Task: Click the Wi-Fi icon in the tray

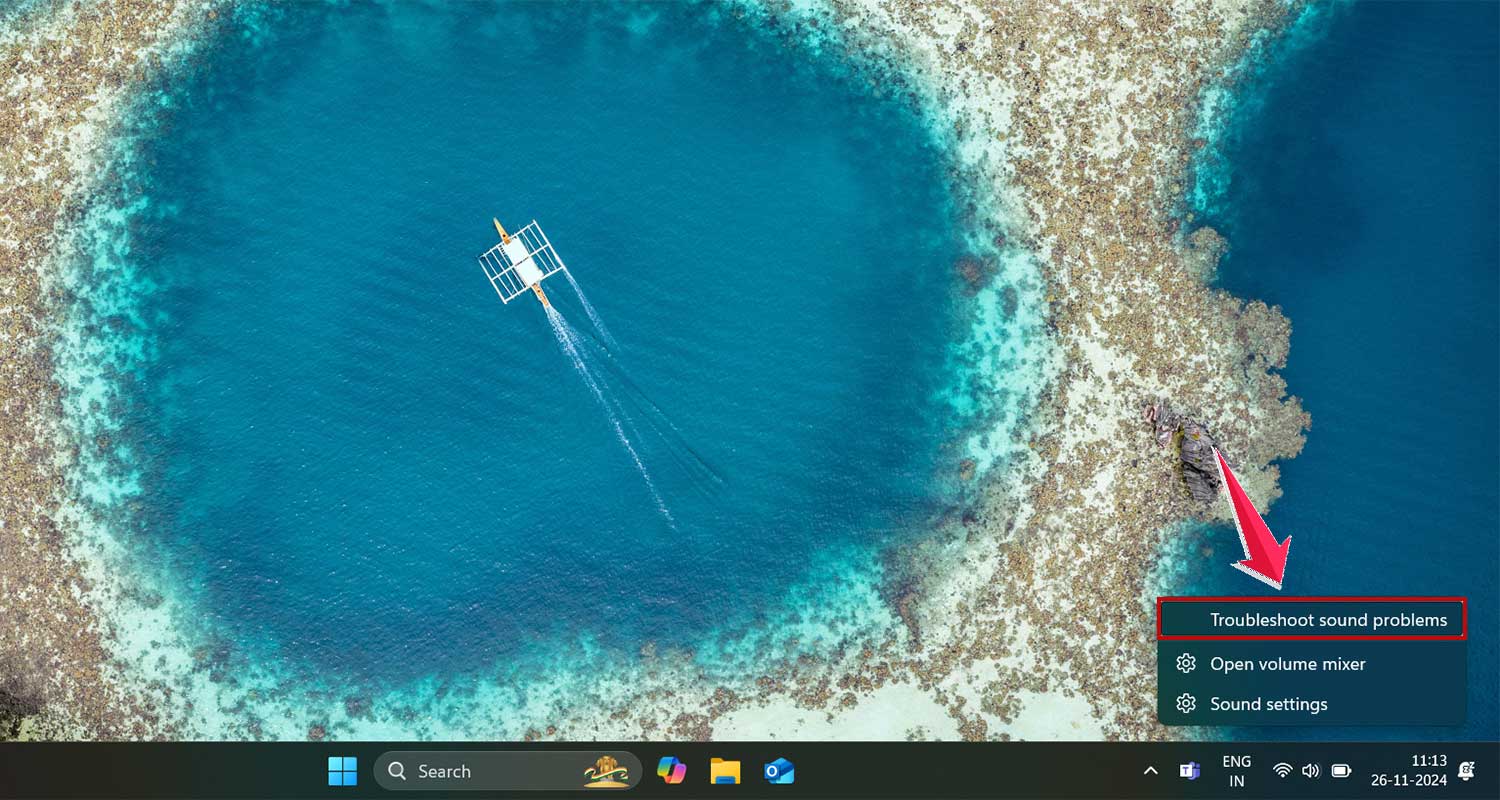Action: point(1283,771)
